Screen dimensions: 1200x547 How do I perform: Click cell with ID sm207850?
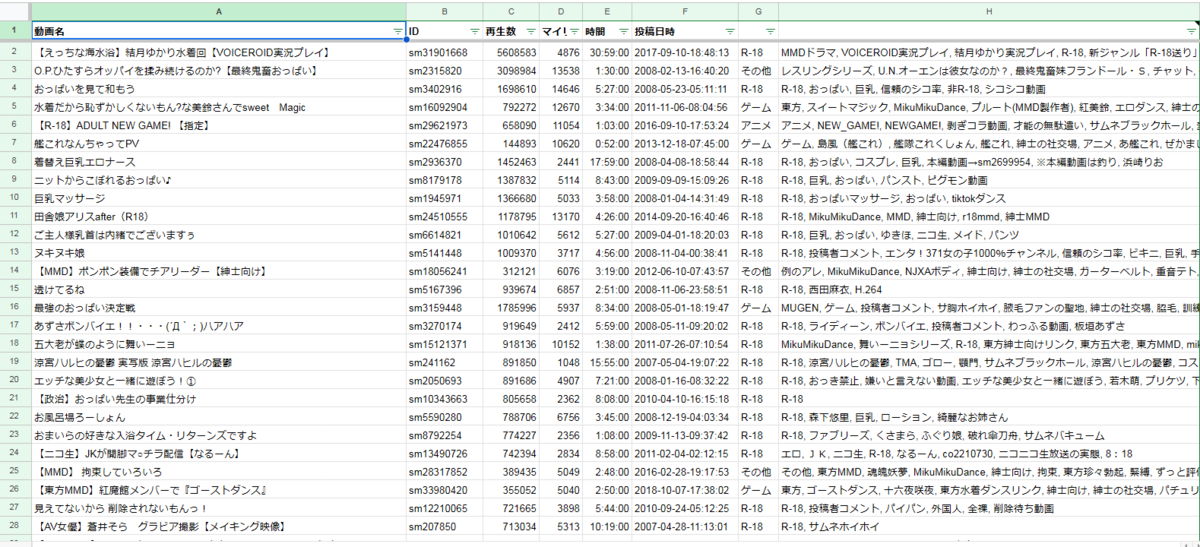pos(444,524)
